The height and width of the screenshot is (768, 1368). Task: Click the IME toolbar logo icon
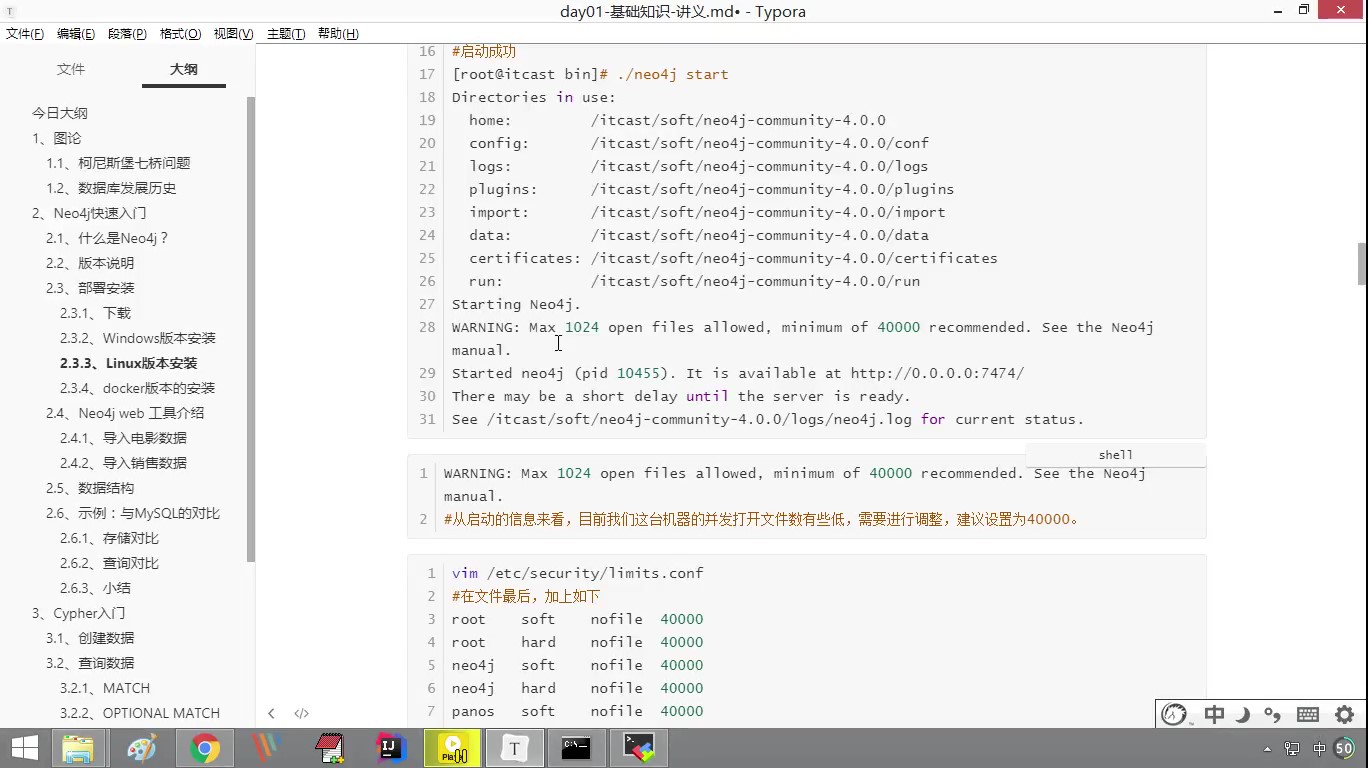(x=1174, y=714)
